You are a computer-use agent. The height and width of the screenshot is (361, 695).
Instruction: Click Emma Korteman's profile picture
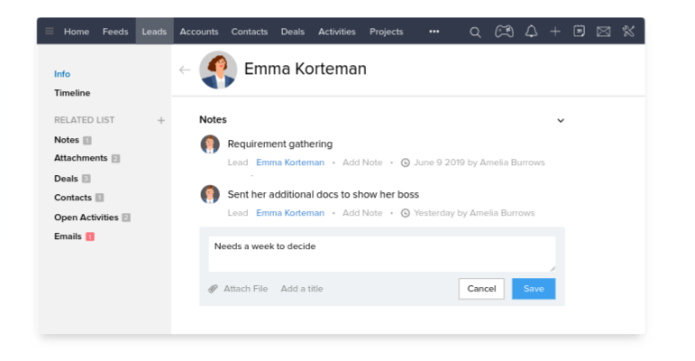tap(218, 70)
